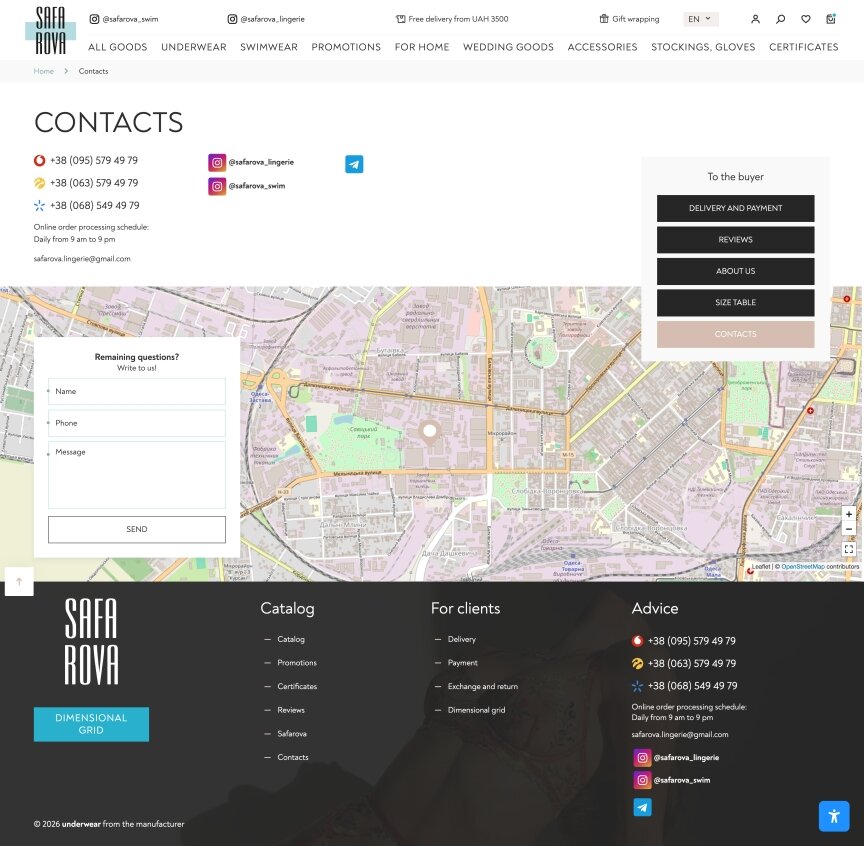Image resolution: width=864 pixels, height=846 pixels.
Task: Open the shopping cart icon
Action: (x=831, y=19)
